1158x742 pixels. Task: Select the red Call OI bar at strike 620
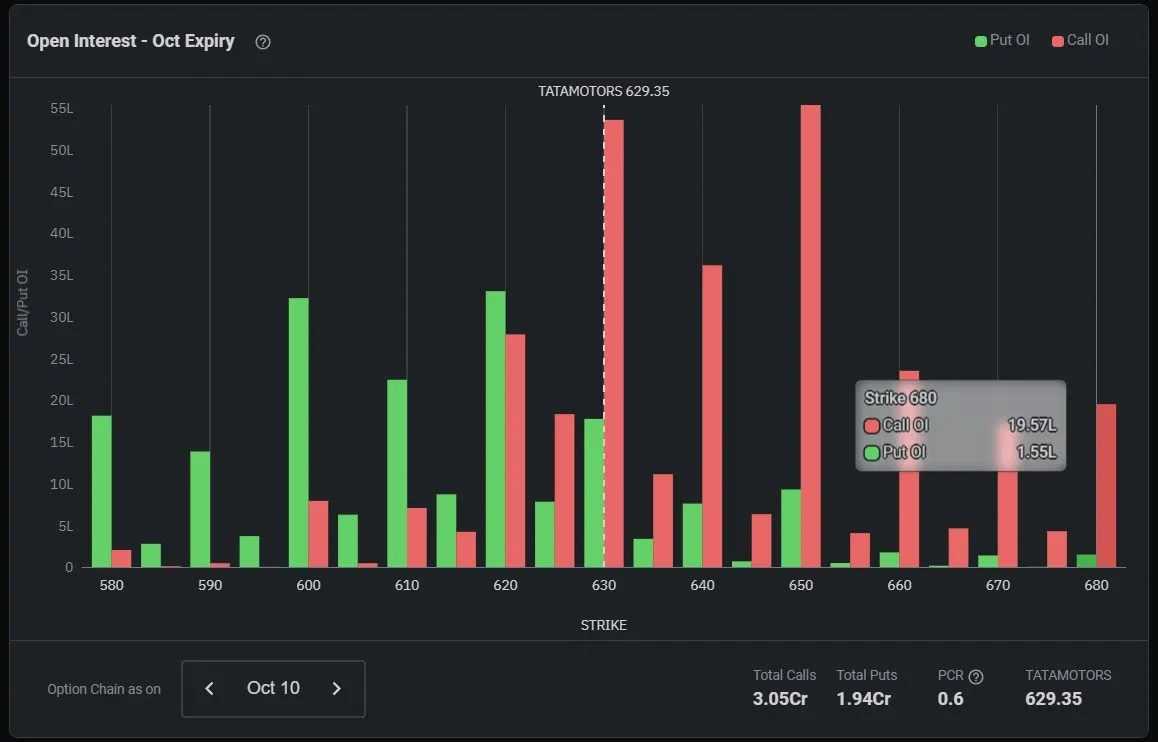coord(515,450)
